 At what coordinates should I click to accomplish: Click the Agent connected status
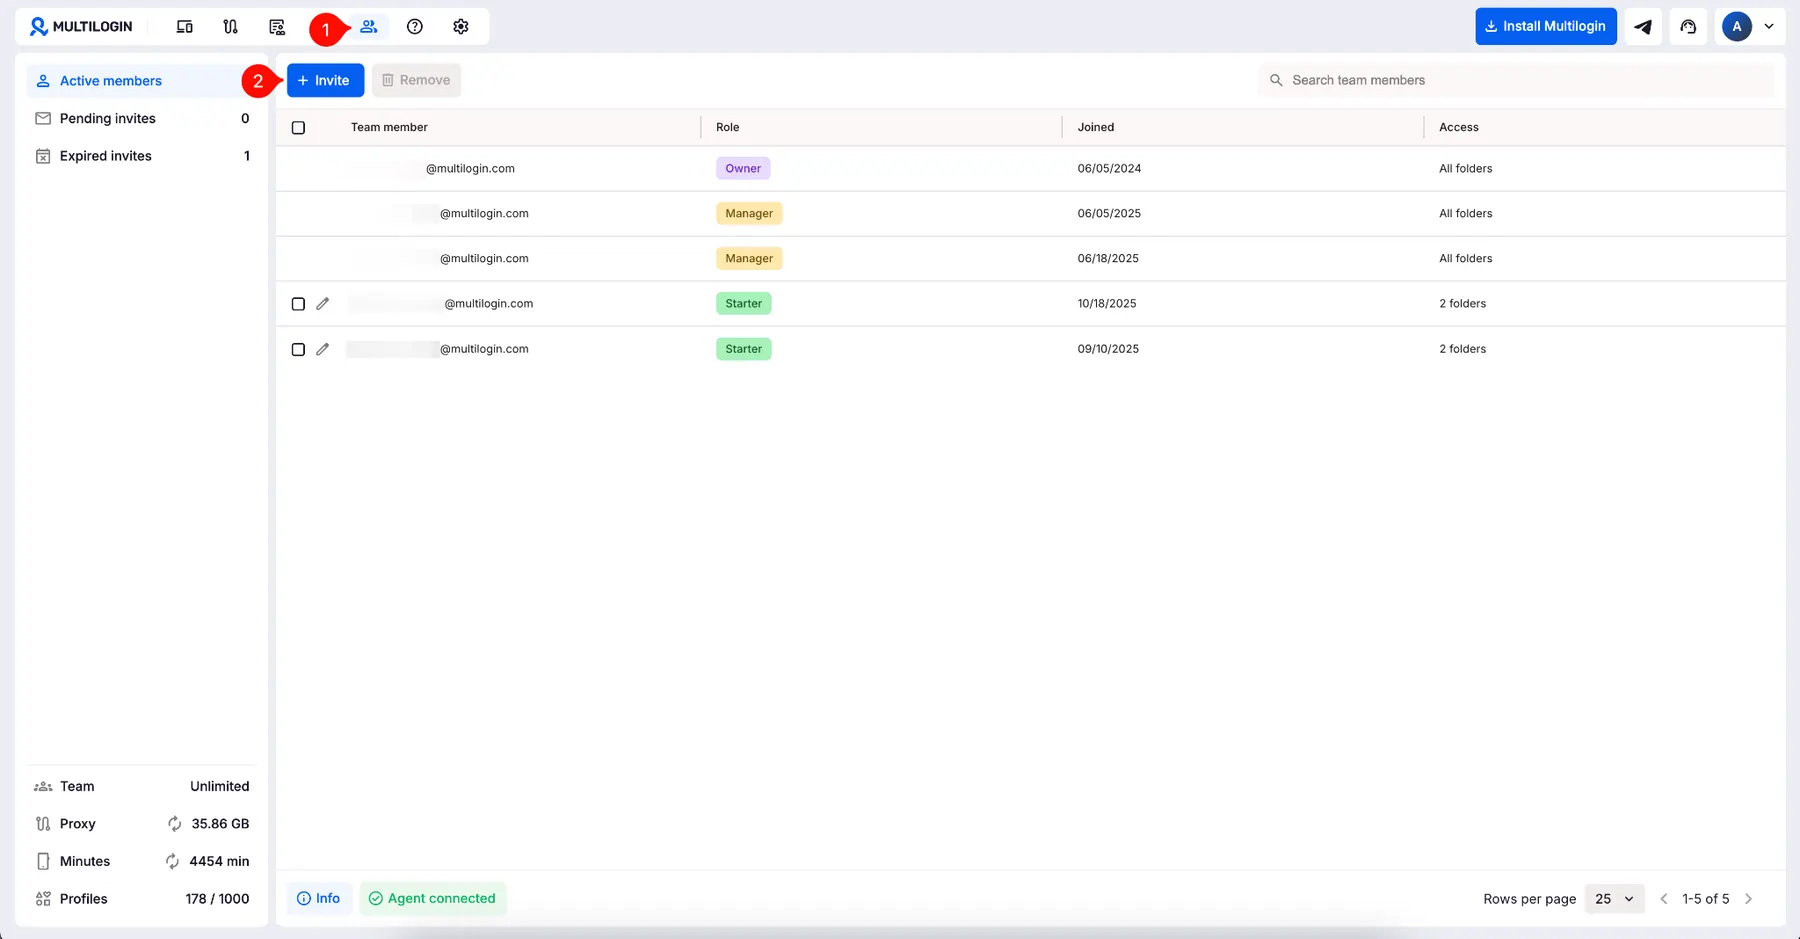pos(432,899)
